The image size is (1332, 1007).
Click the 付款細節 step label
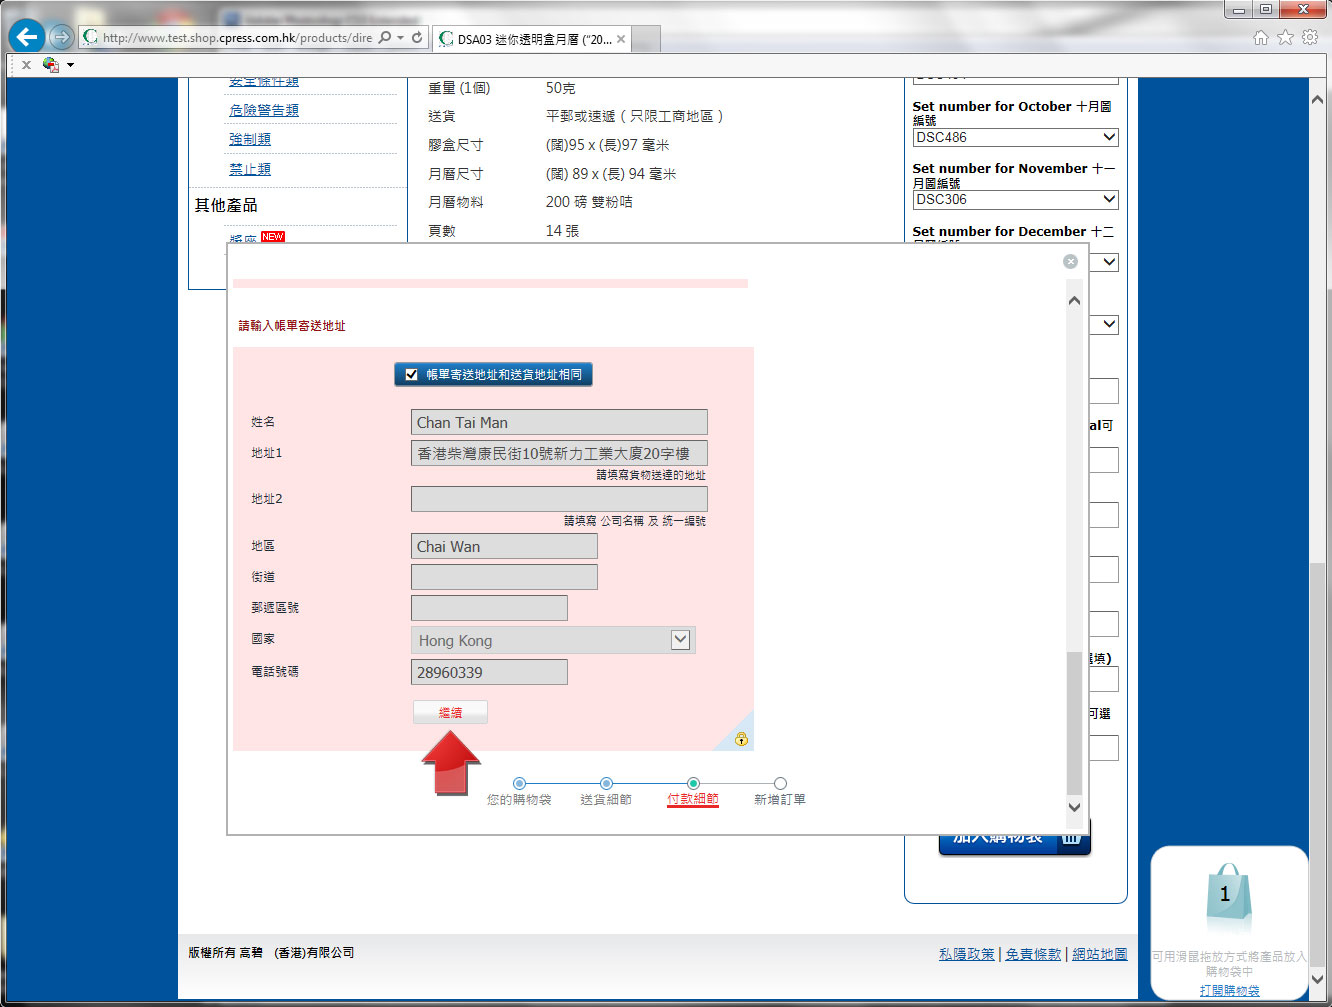coord(692,800)
